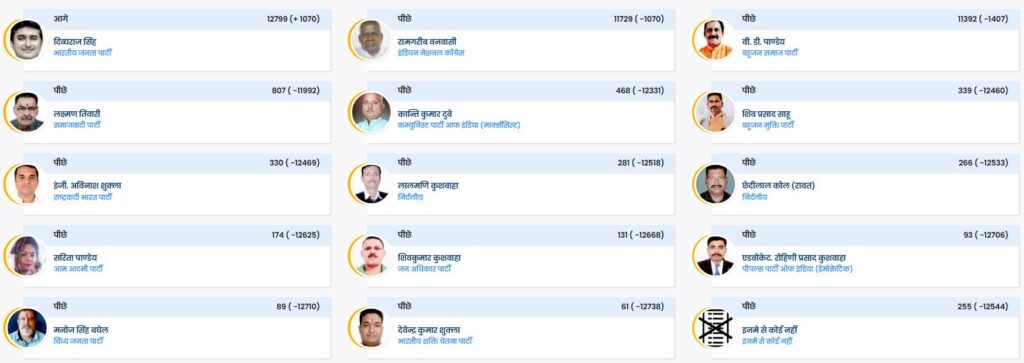The image size is (1024, 363).
Task: Select the NOTA crossed-ballot icon
Action: coord(716,328)
